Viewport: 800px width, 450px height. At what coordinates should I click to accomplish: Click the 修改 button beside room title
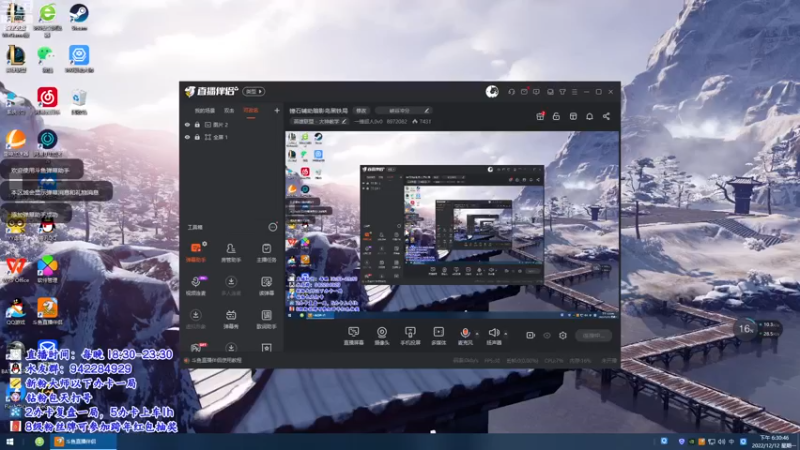pyautogui.click(x=361, y=111)
